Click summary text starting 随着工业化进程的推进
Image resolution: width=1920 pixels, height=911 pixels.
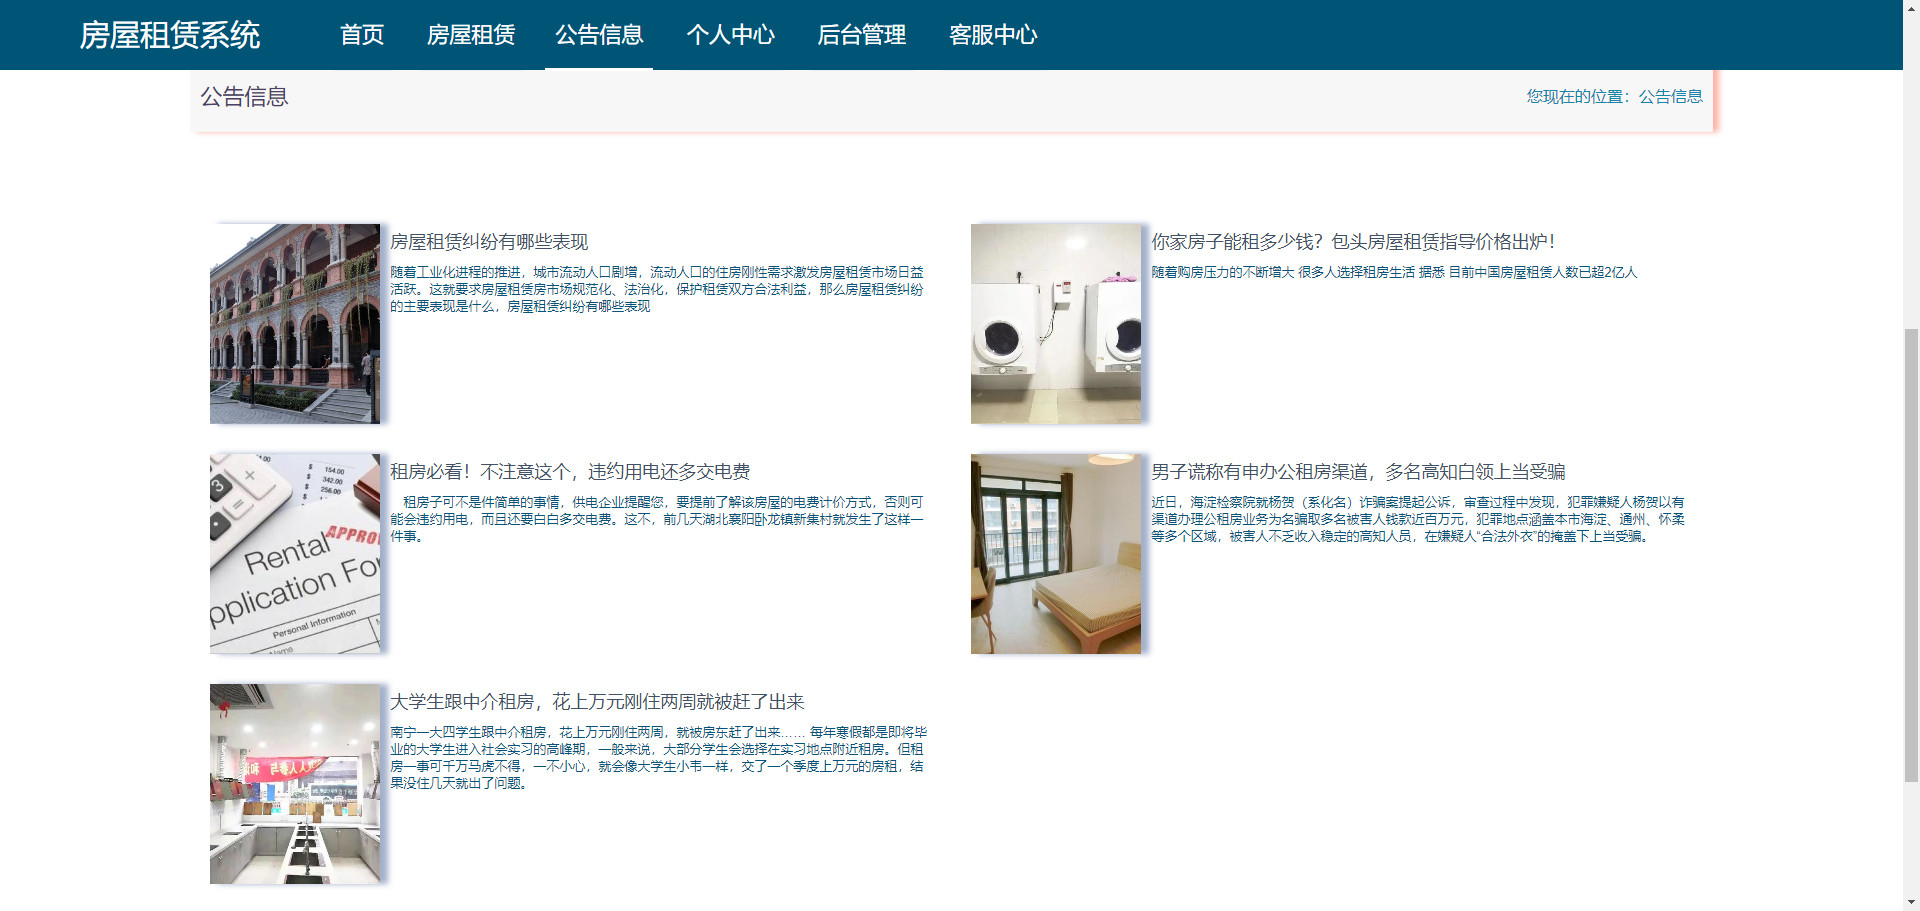657,289
